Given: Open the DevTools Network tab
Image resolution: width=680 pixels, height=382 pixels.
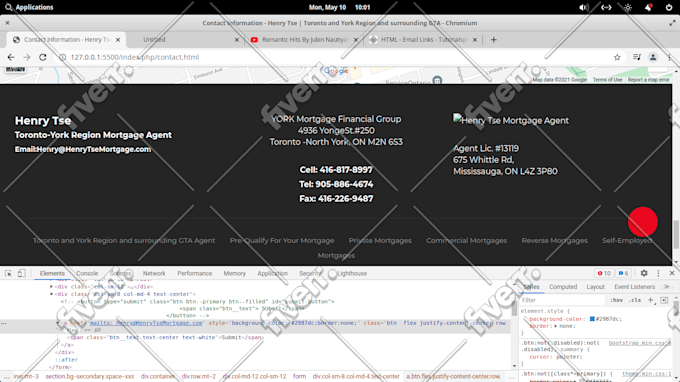Looking at the screenshot, I should pos(154,274).
